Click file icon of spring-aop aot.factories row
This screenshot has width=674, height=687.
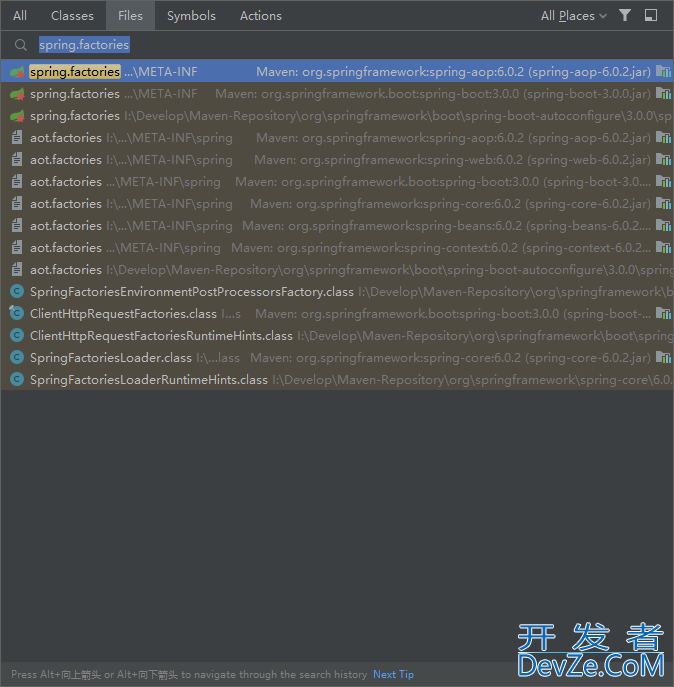click(x=17, y=138)
